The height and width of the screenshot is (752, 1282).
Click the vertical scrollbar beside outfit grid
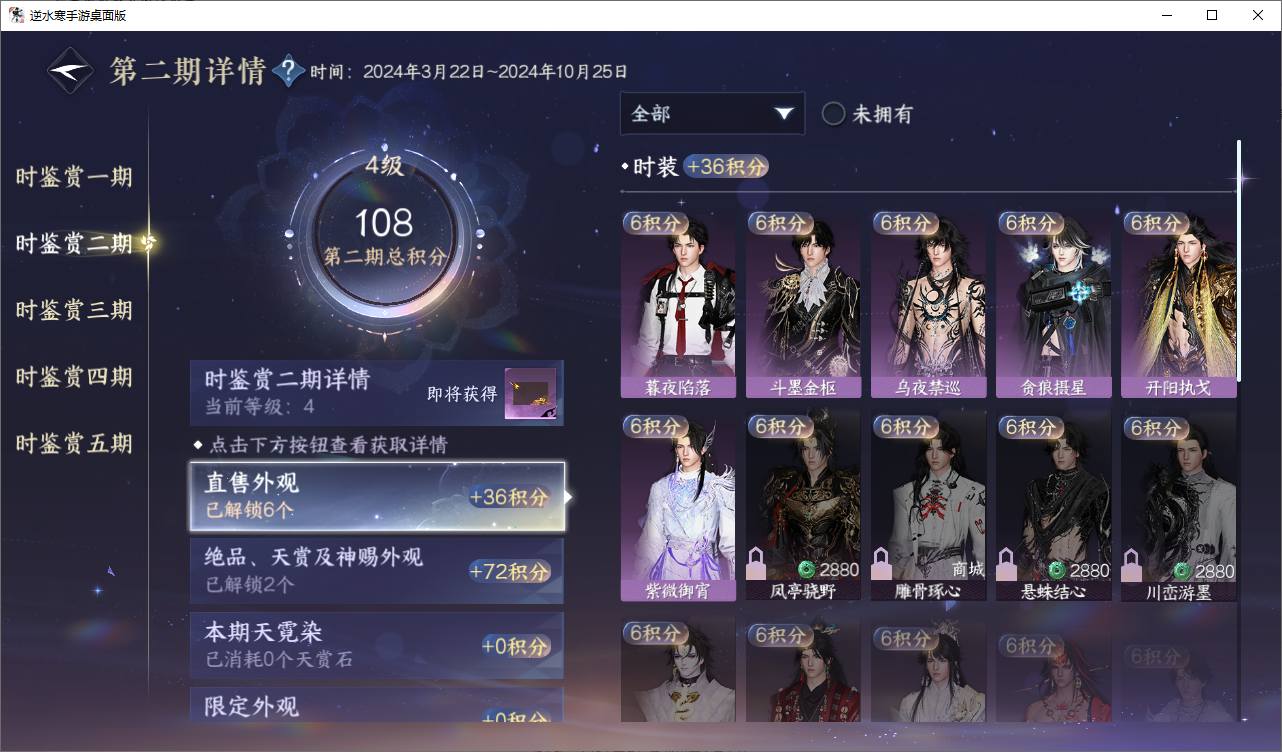click(x=1239, y=260)
